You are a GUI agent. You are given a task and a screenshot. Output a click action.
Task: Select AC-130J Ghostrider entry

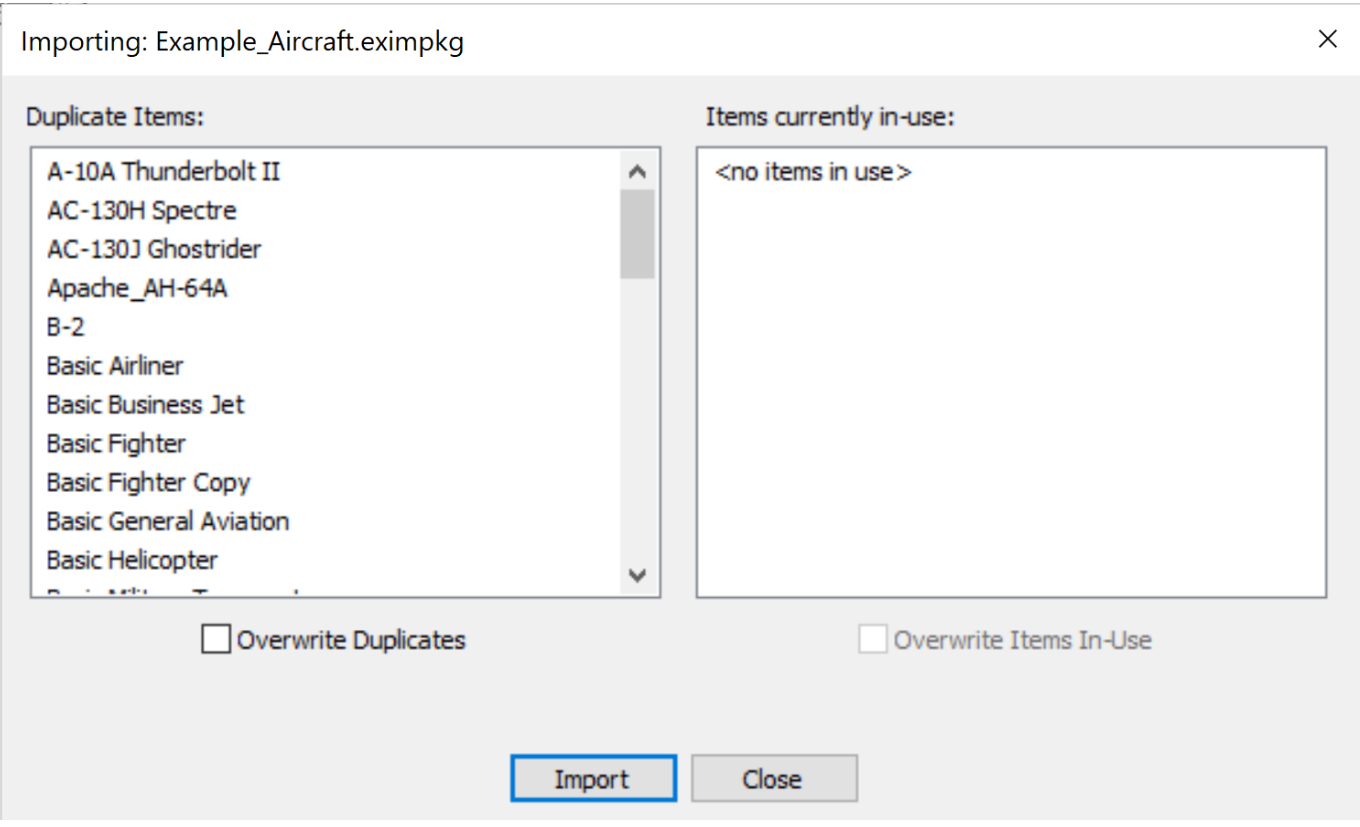[153, 249]
